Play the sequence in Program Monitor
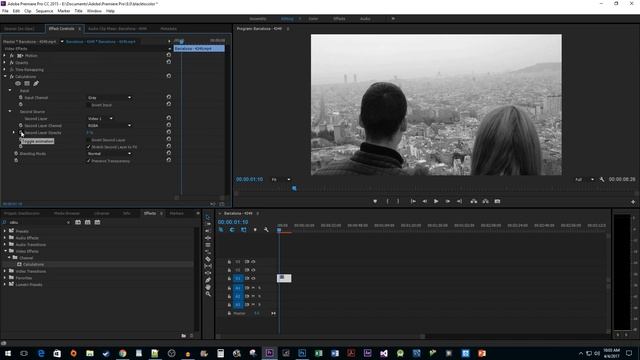The image size is (640, 360). click(436, 201)
